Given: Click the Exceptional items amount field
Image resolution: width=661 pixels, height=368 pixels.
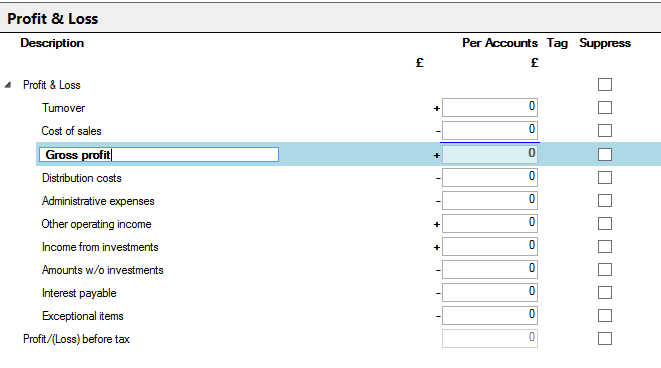Looking at the screenshot, I should pyautogui.click(x=490, y=315).
